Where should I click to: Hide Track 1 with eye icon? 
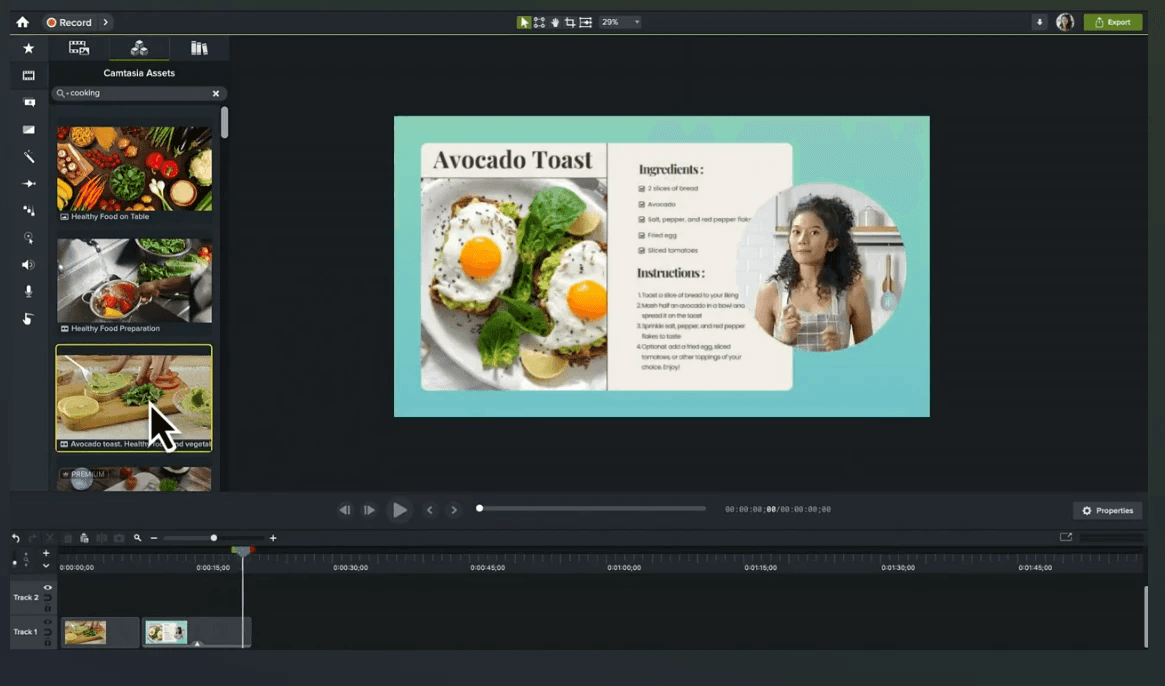click(48, 622)
